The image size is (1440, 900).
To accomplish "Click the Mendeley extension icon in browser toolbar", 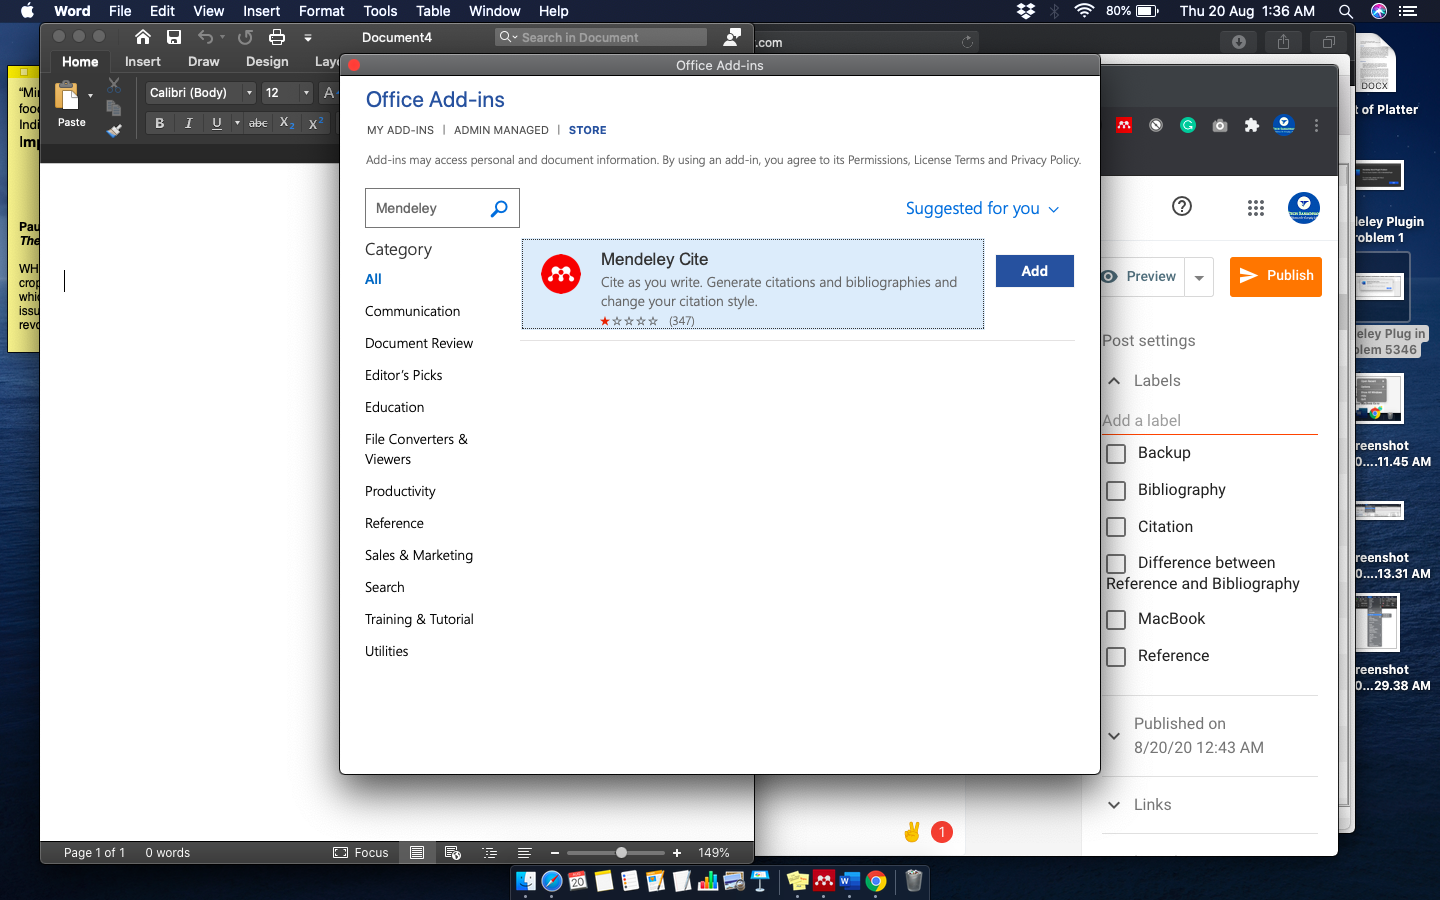I will click(x=1124, y=125).
